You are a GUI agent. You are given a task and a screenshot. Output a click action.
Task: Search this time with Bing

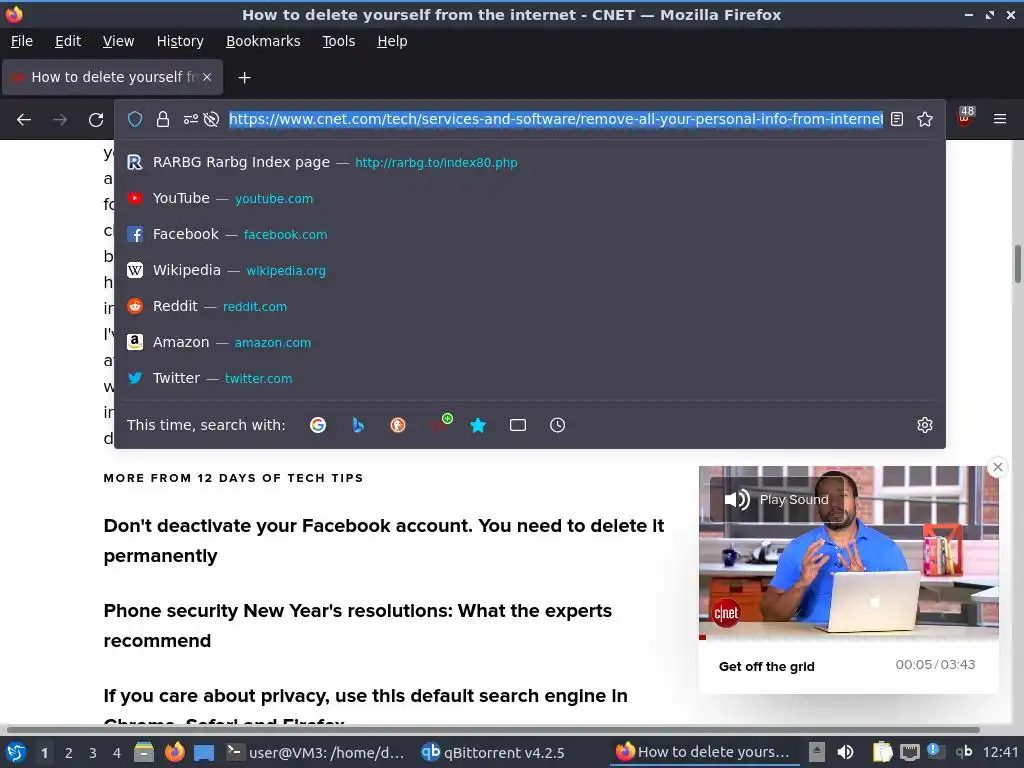(x=358, y=425)
